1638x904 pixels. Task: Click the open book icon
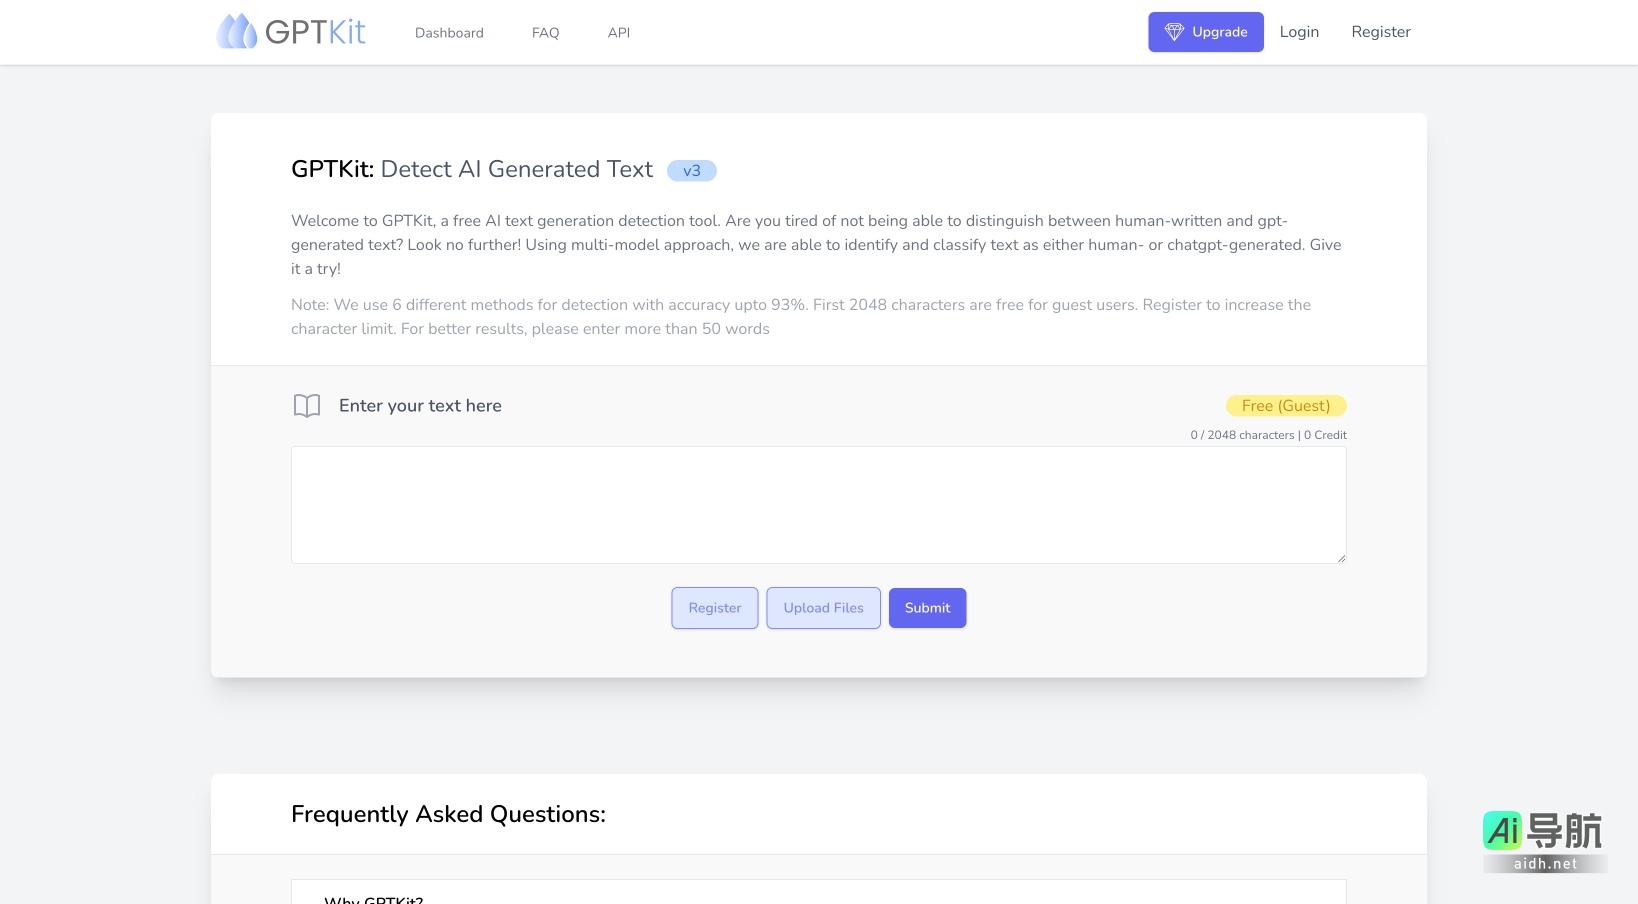pyautogui.click(x=307, y=406)
